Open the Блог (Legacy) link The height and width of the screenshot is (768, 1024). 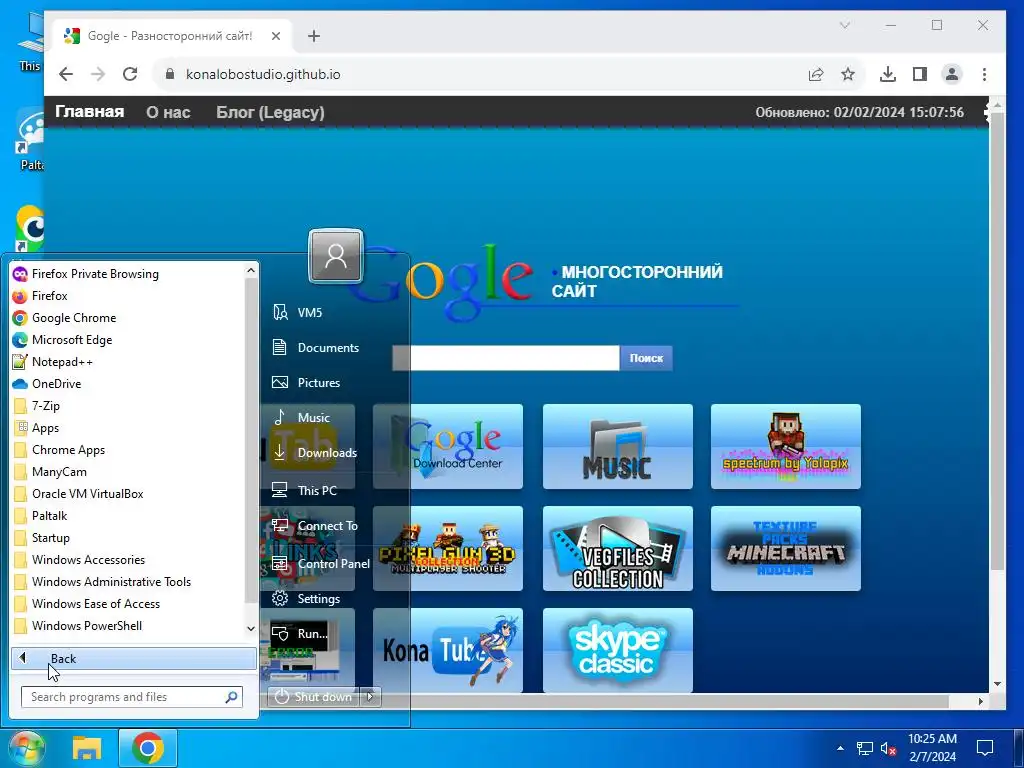[270, 112]
